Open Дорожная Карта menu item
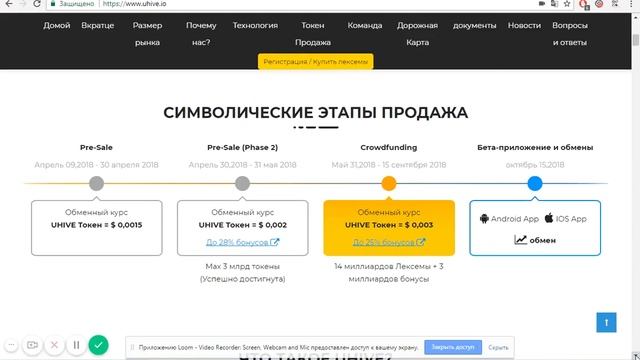This screenshot has width=640, height=360. 418,34
